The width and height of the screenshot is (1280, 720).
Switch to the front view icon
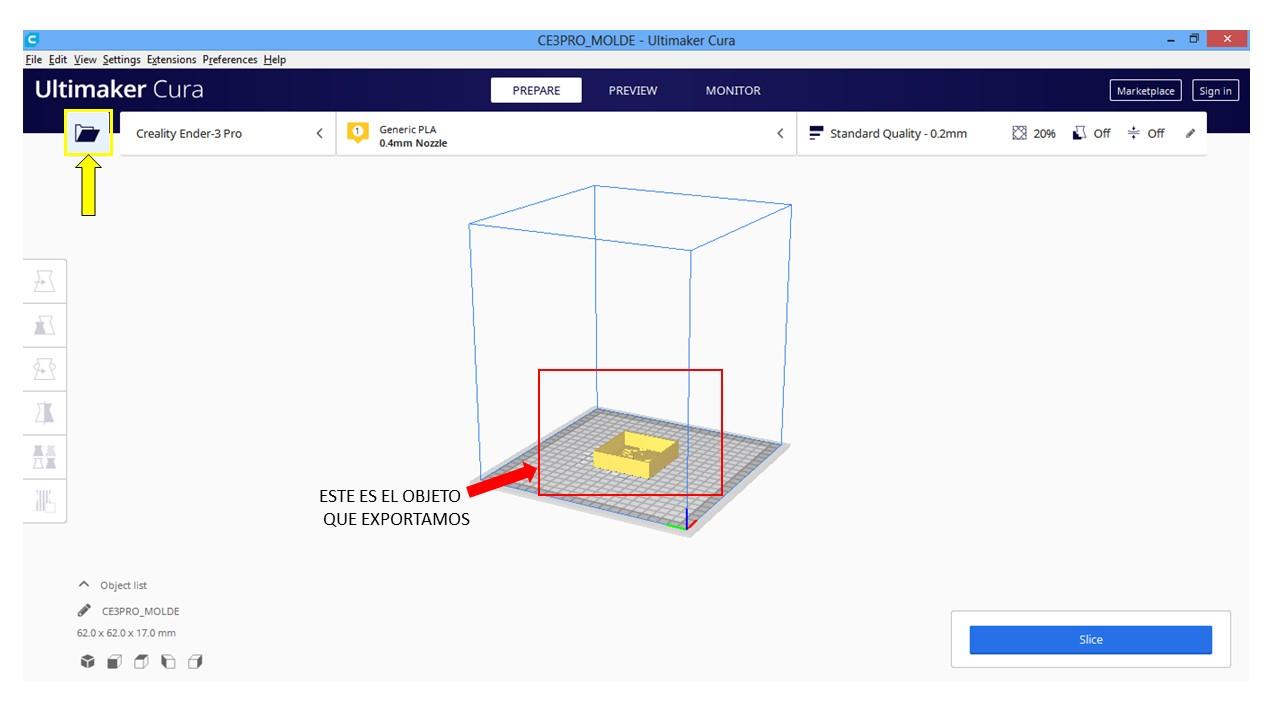115,661
